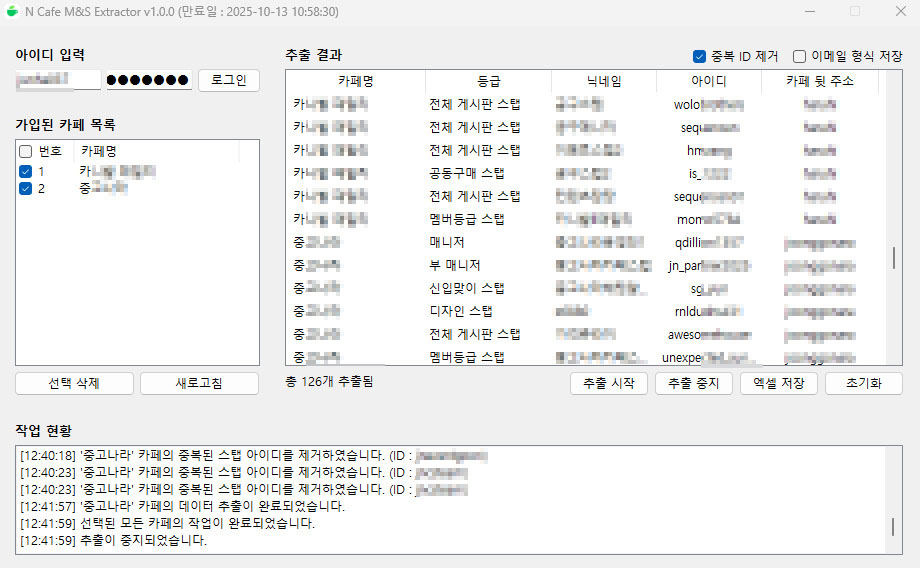The height and width of the screenshot is (568, 920).
Task: Enable the 이메일 형식 저장 checkbox
Action: 800,56
